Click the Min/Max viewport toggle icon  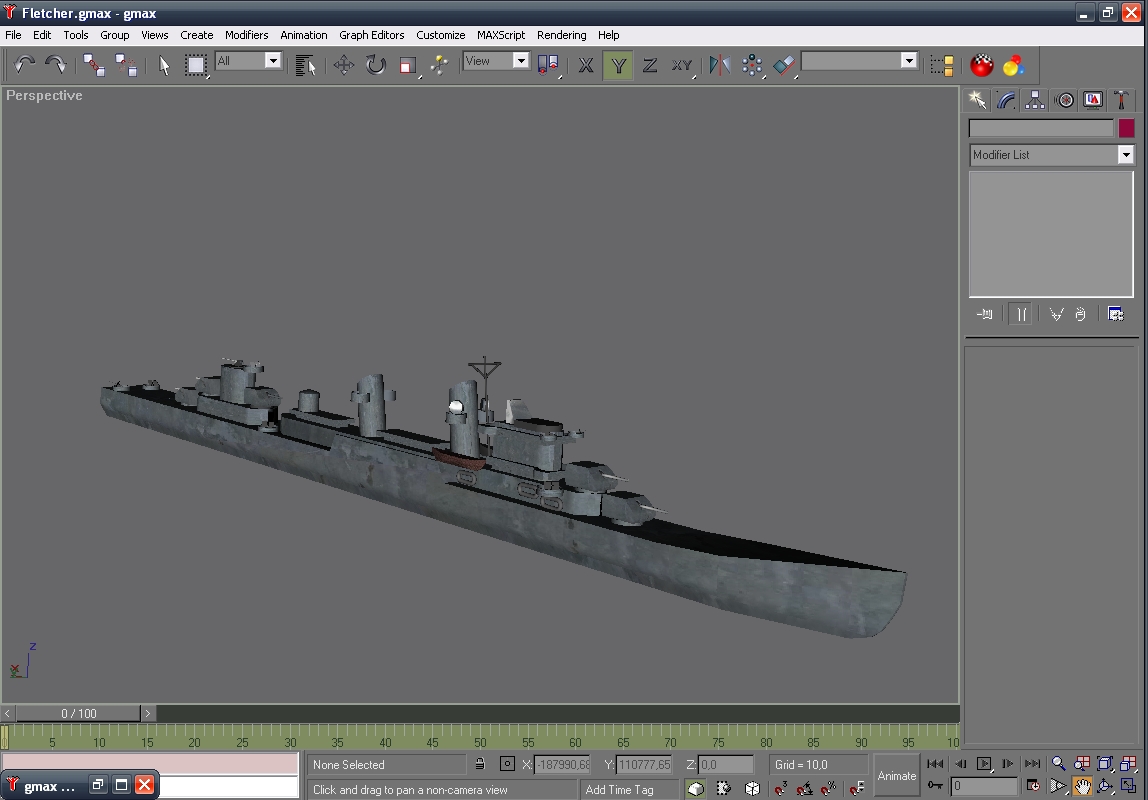pyautogui.click(x=1128, y=787)
